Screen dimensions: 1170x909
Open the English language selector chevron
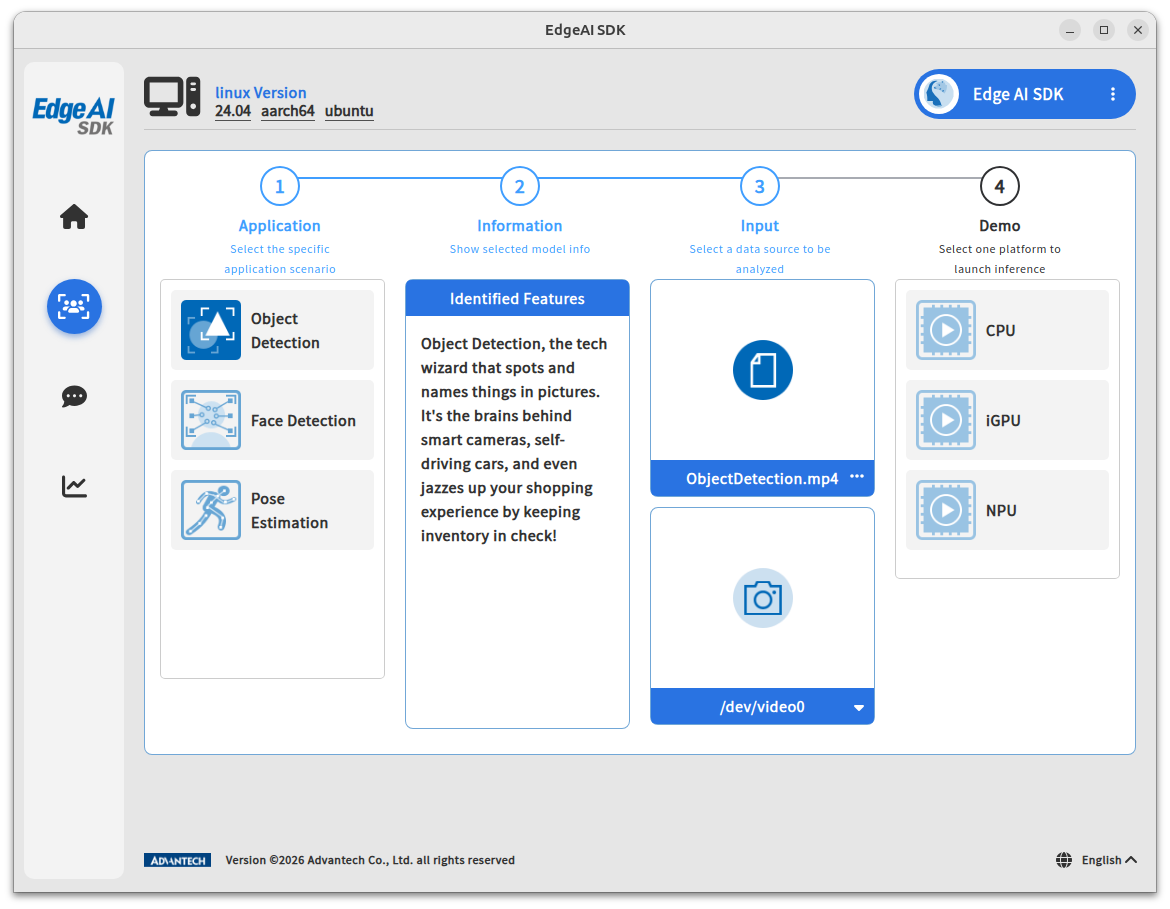pos(1131,860)
